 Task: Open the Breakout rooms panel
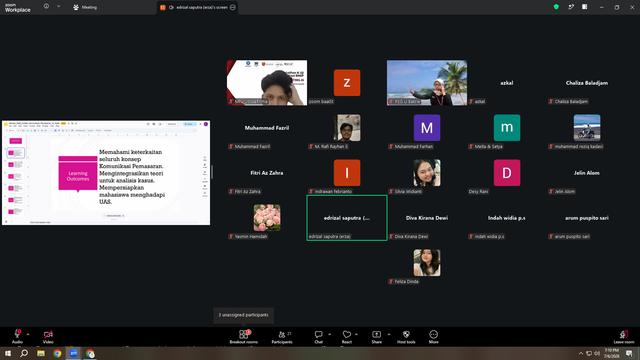tap(243, 336)
